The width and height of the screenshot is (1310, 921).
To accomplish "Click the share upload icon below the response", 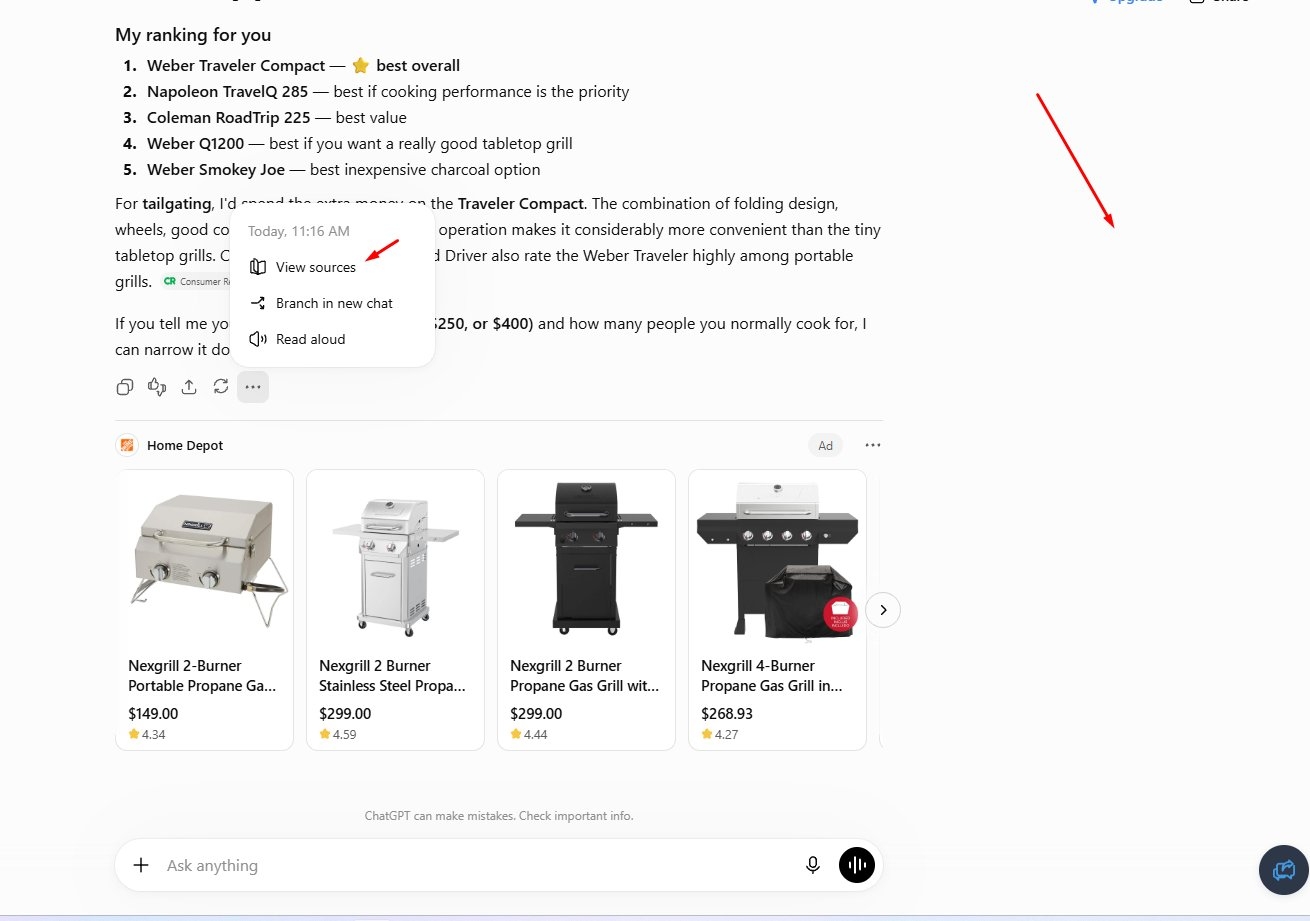I will point(189,387).
